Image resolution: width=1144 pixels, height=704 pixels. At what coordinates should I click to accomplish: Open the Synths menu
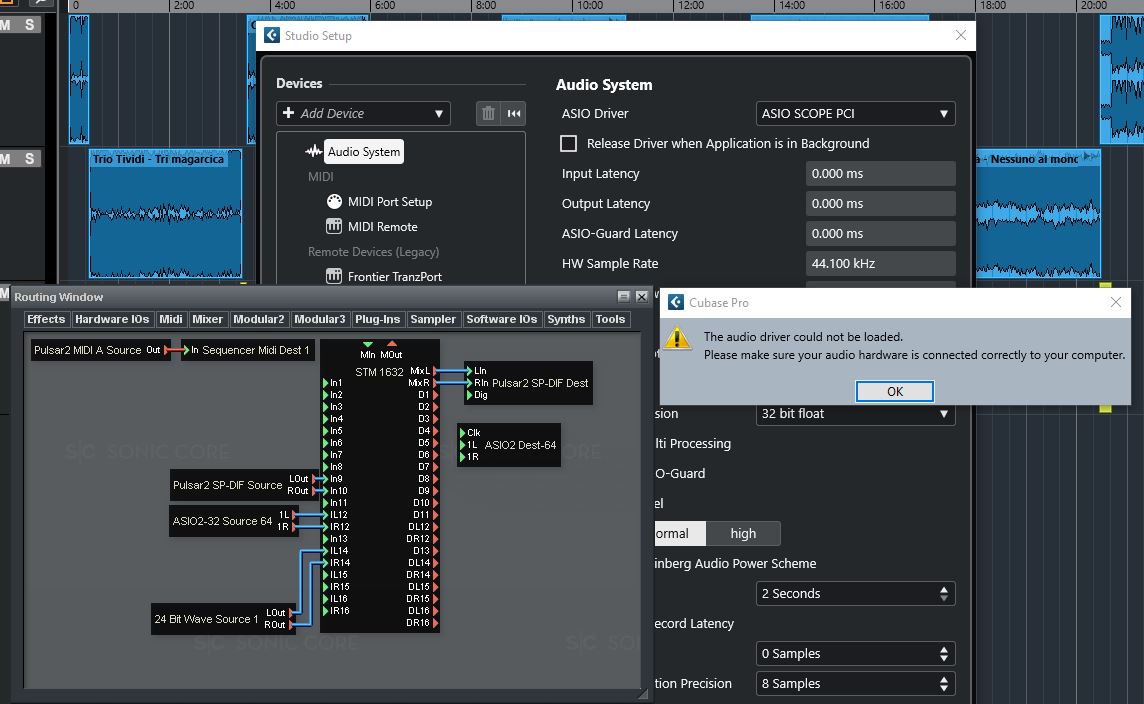[x=566, y=319]
